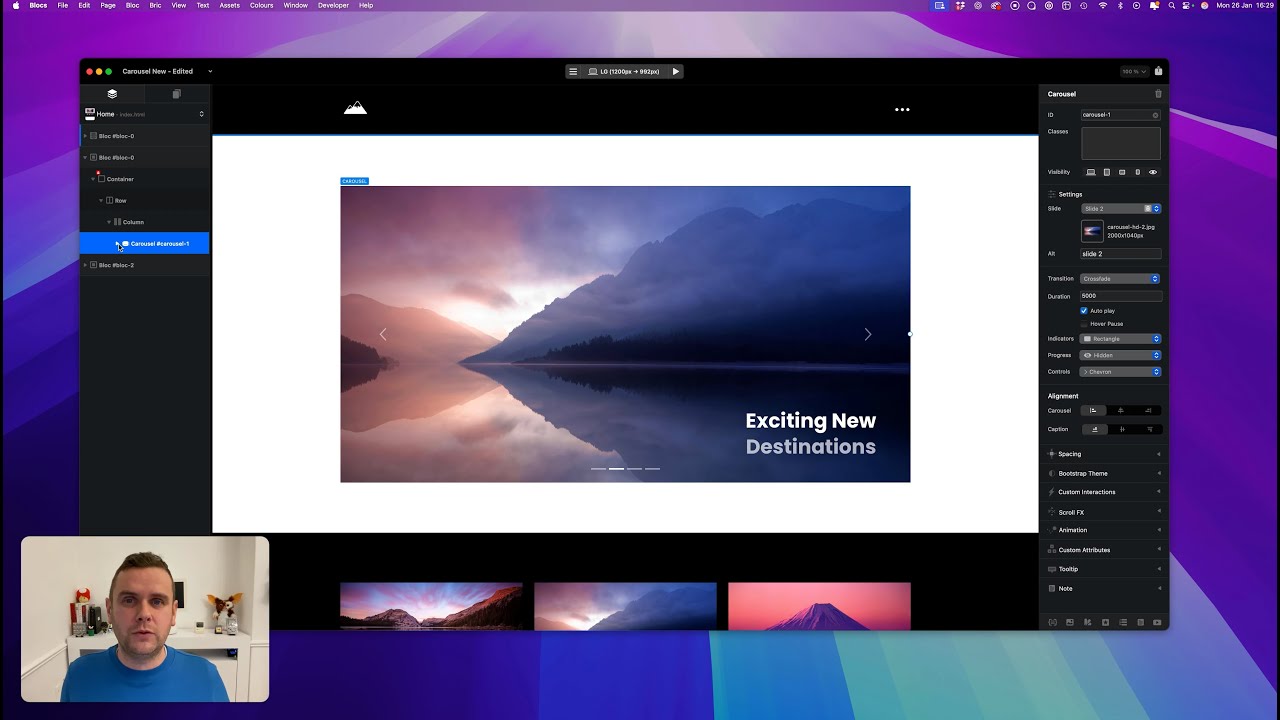Select the Row item in layer tree
The width and height of the screenshot is (1280, 720).
point(120,201)
